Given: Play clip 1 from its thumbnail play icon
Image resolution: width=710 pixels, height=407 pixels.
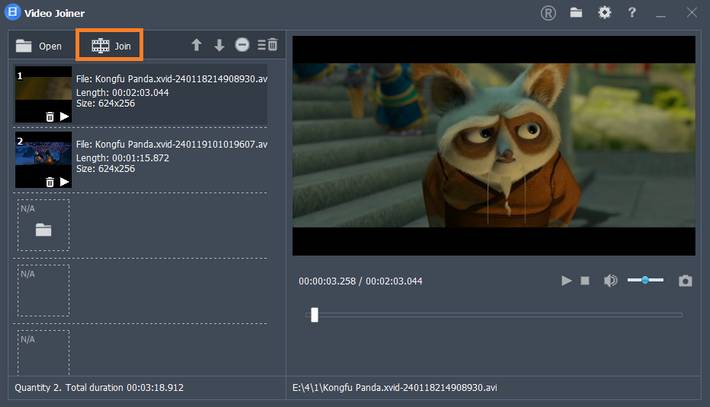Looking at the screenshot, I should pos(65,116).
